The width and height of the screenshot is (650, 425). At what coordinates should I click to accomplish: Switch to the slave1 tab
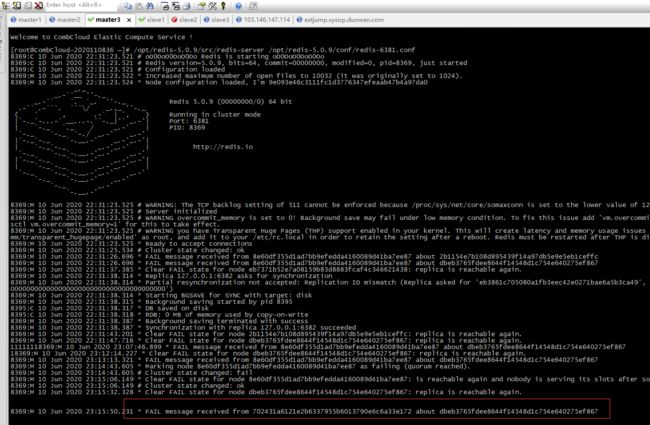(152, 19)
